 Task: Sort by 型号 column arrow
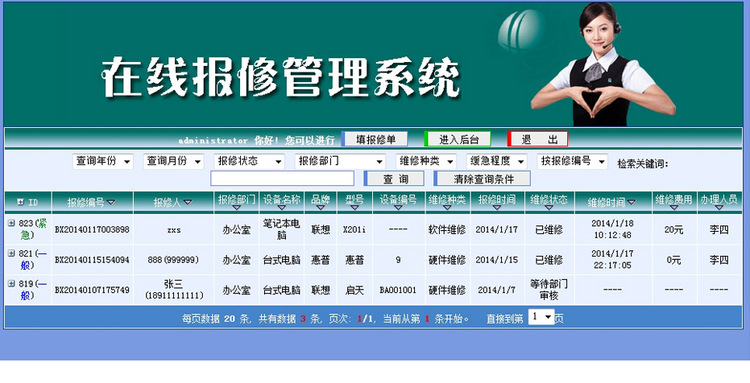[354, 208]
